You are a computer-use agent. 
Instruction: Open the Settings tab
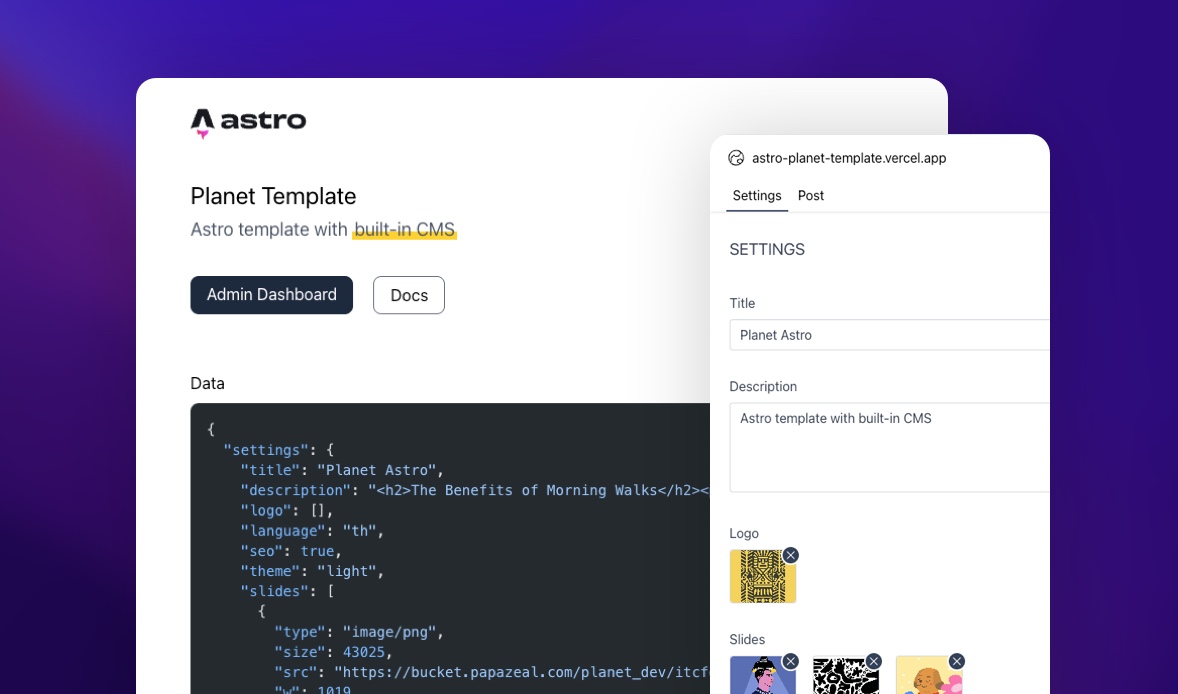point(757,196)
